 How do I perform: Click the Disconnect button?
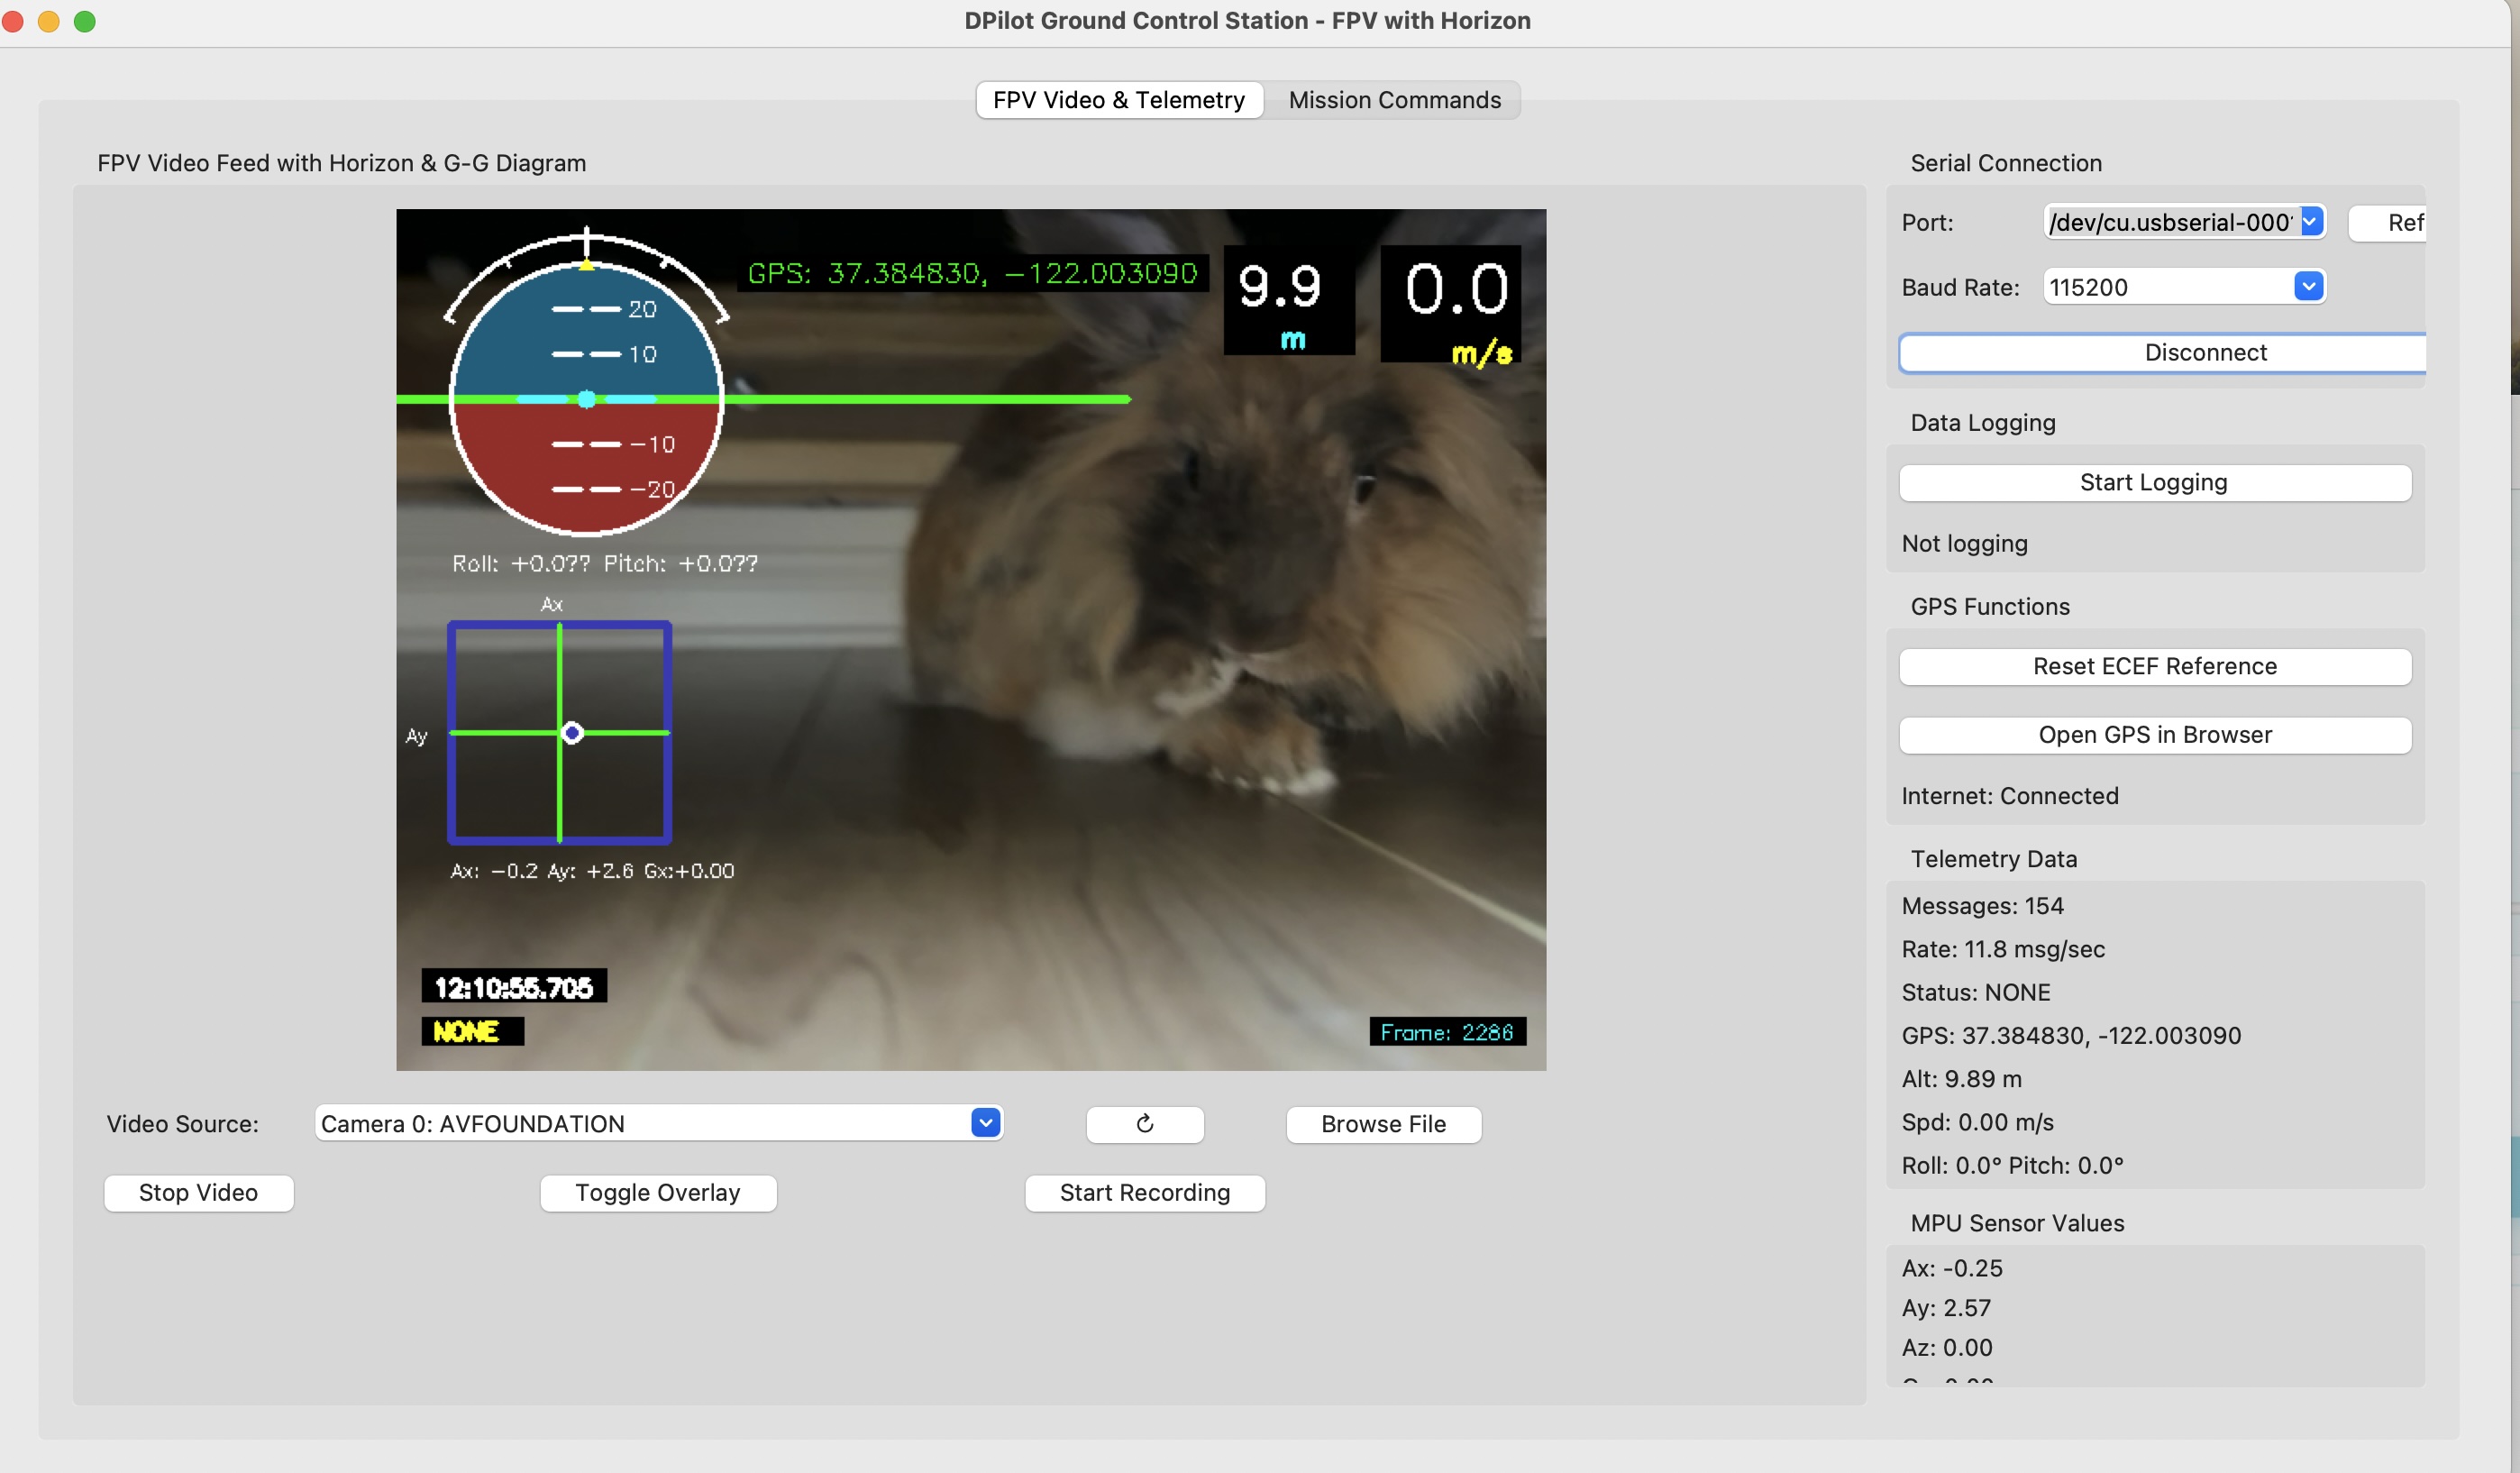click(x=2162, y=352)
